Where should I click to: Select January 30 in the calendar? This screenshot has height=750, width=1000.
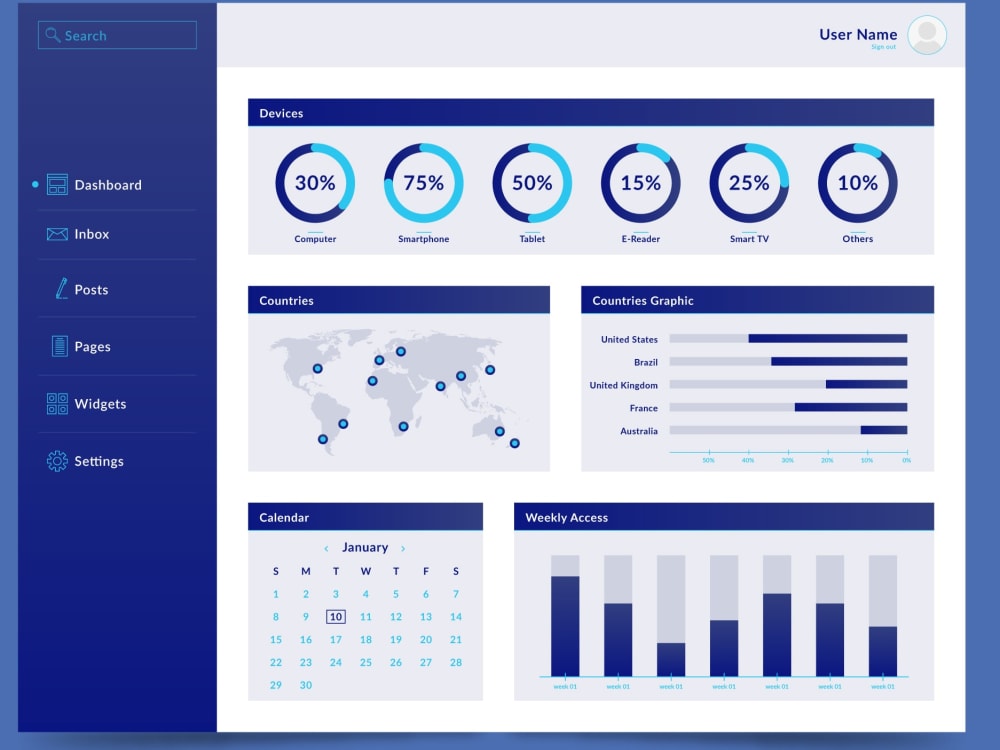[x=305, y=685]
